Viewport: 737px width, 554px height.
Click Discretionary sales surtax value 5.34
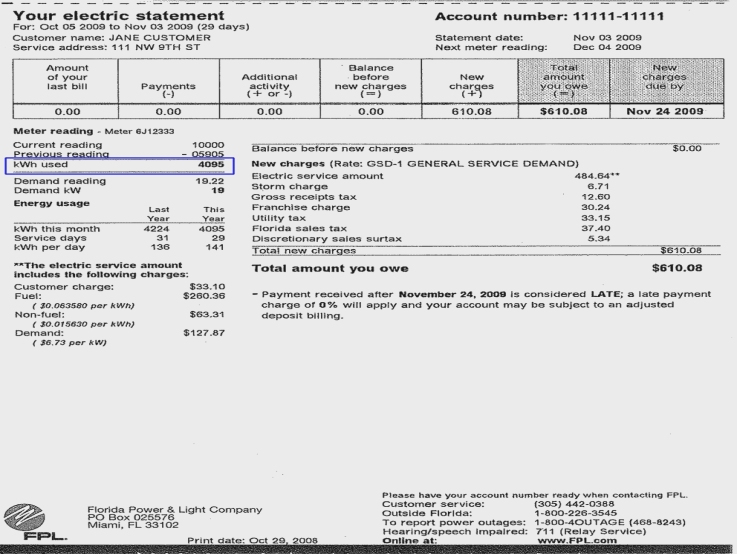coord(599,239)
